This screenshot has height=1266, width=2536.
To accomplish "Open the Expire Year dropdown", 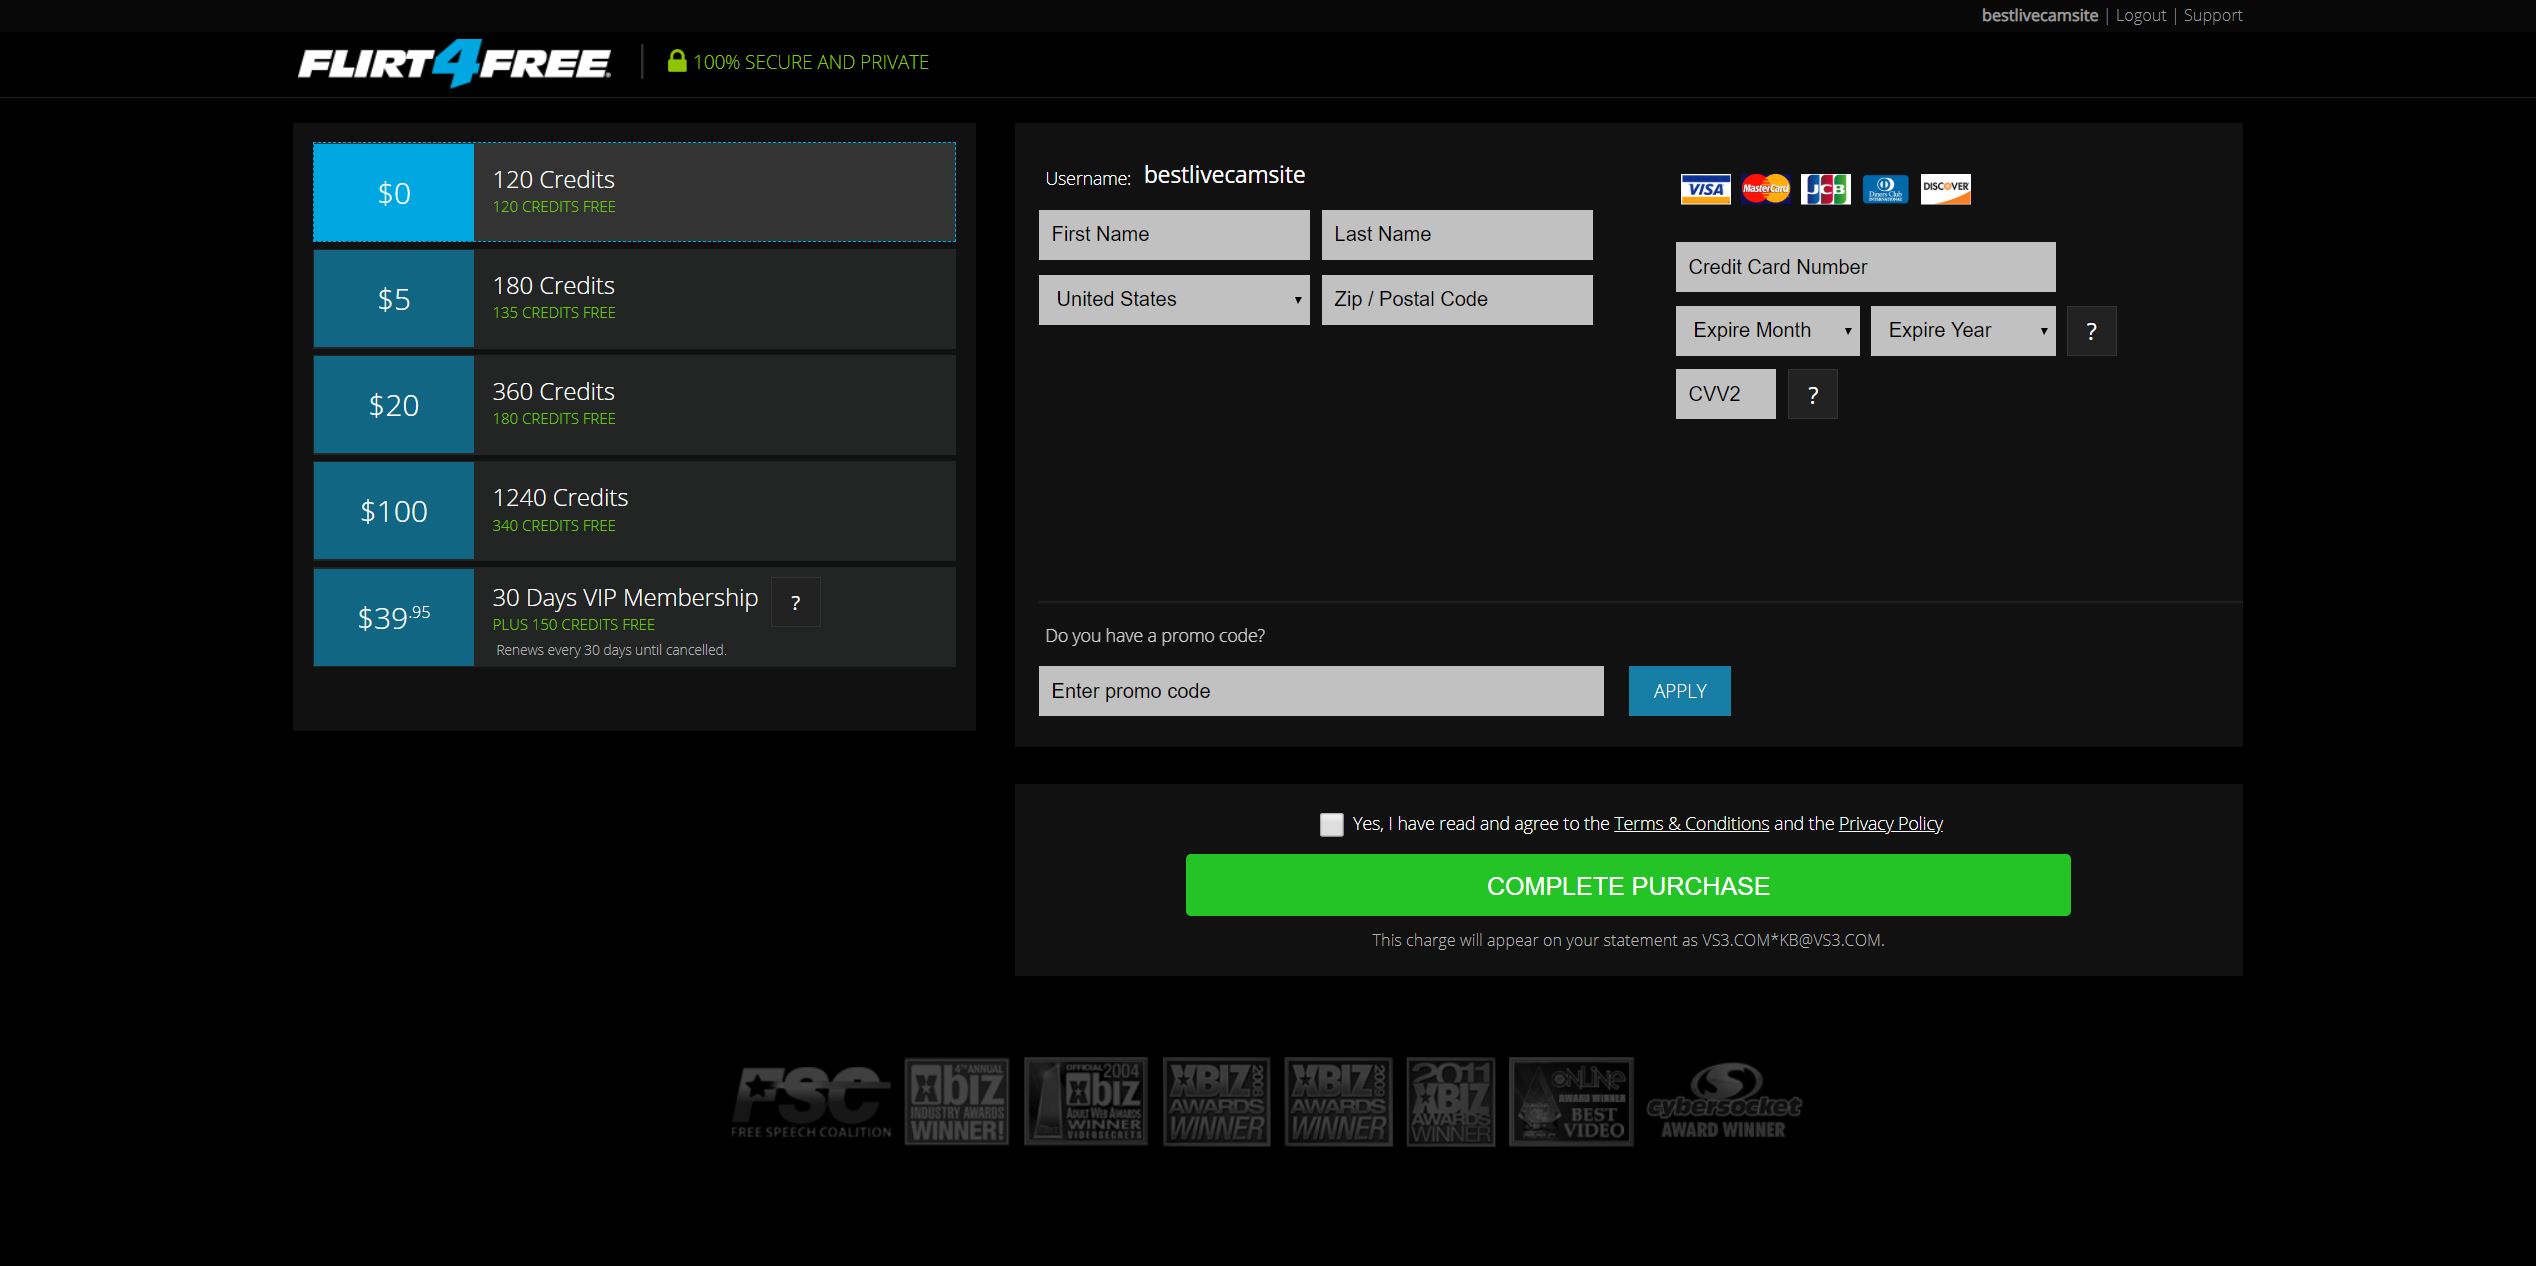I will click(1963, 331).
